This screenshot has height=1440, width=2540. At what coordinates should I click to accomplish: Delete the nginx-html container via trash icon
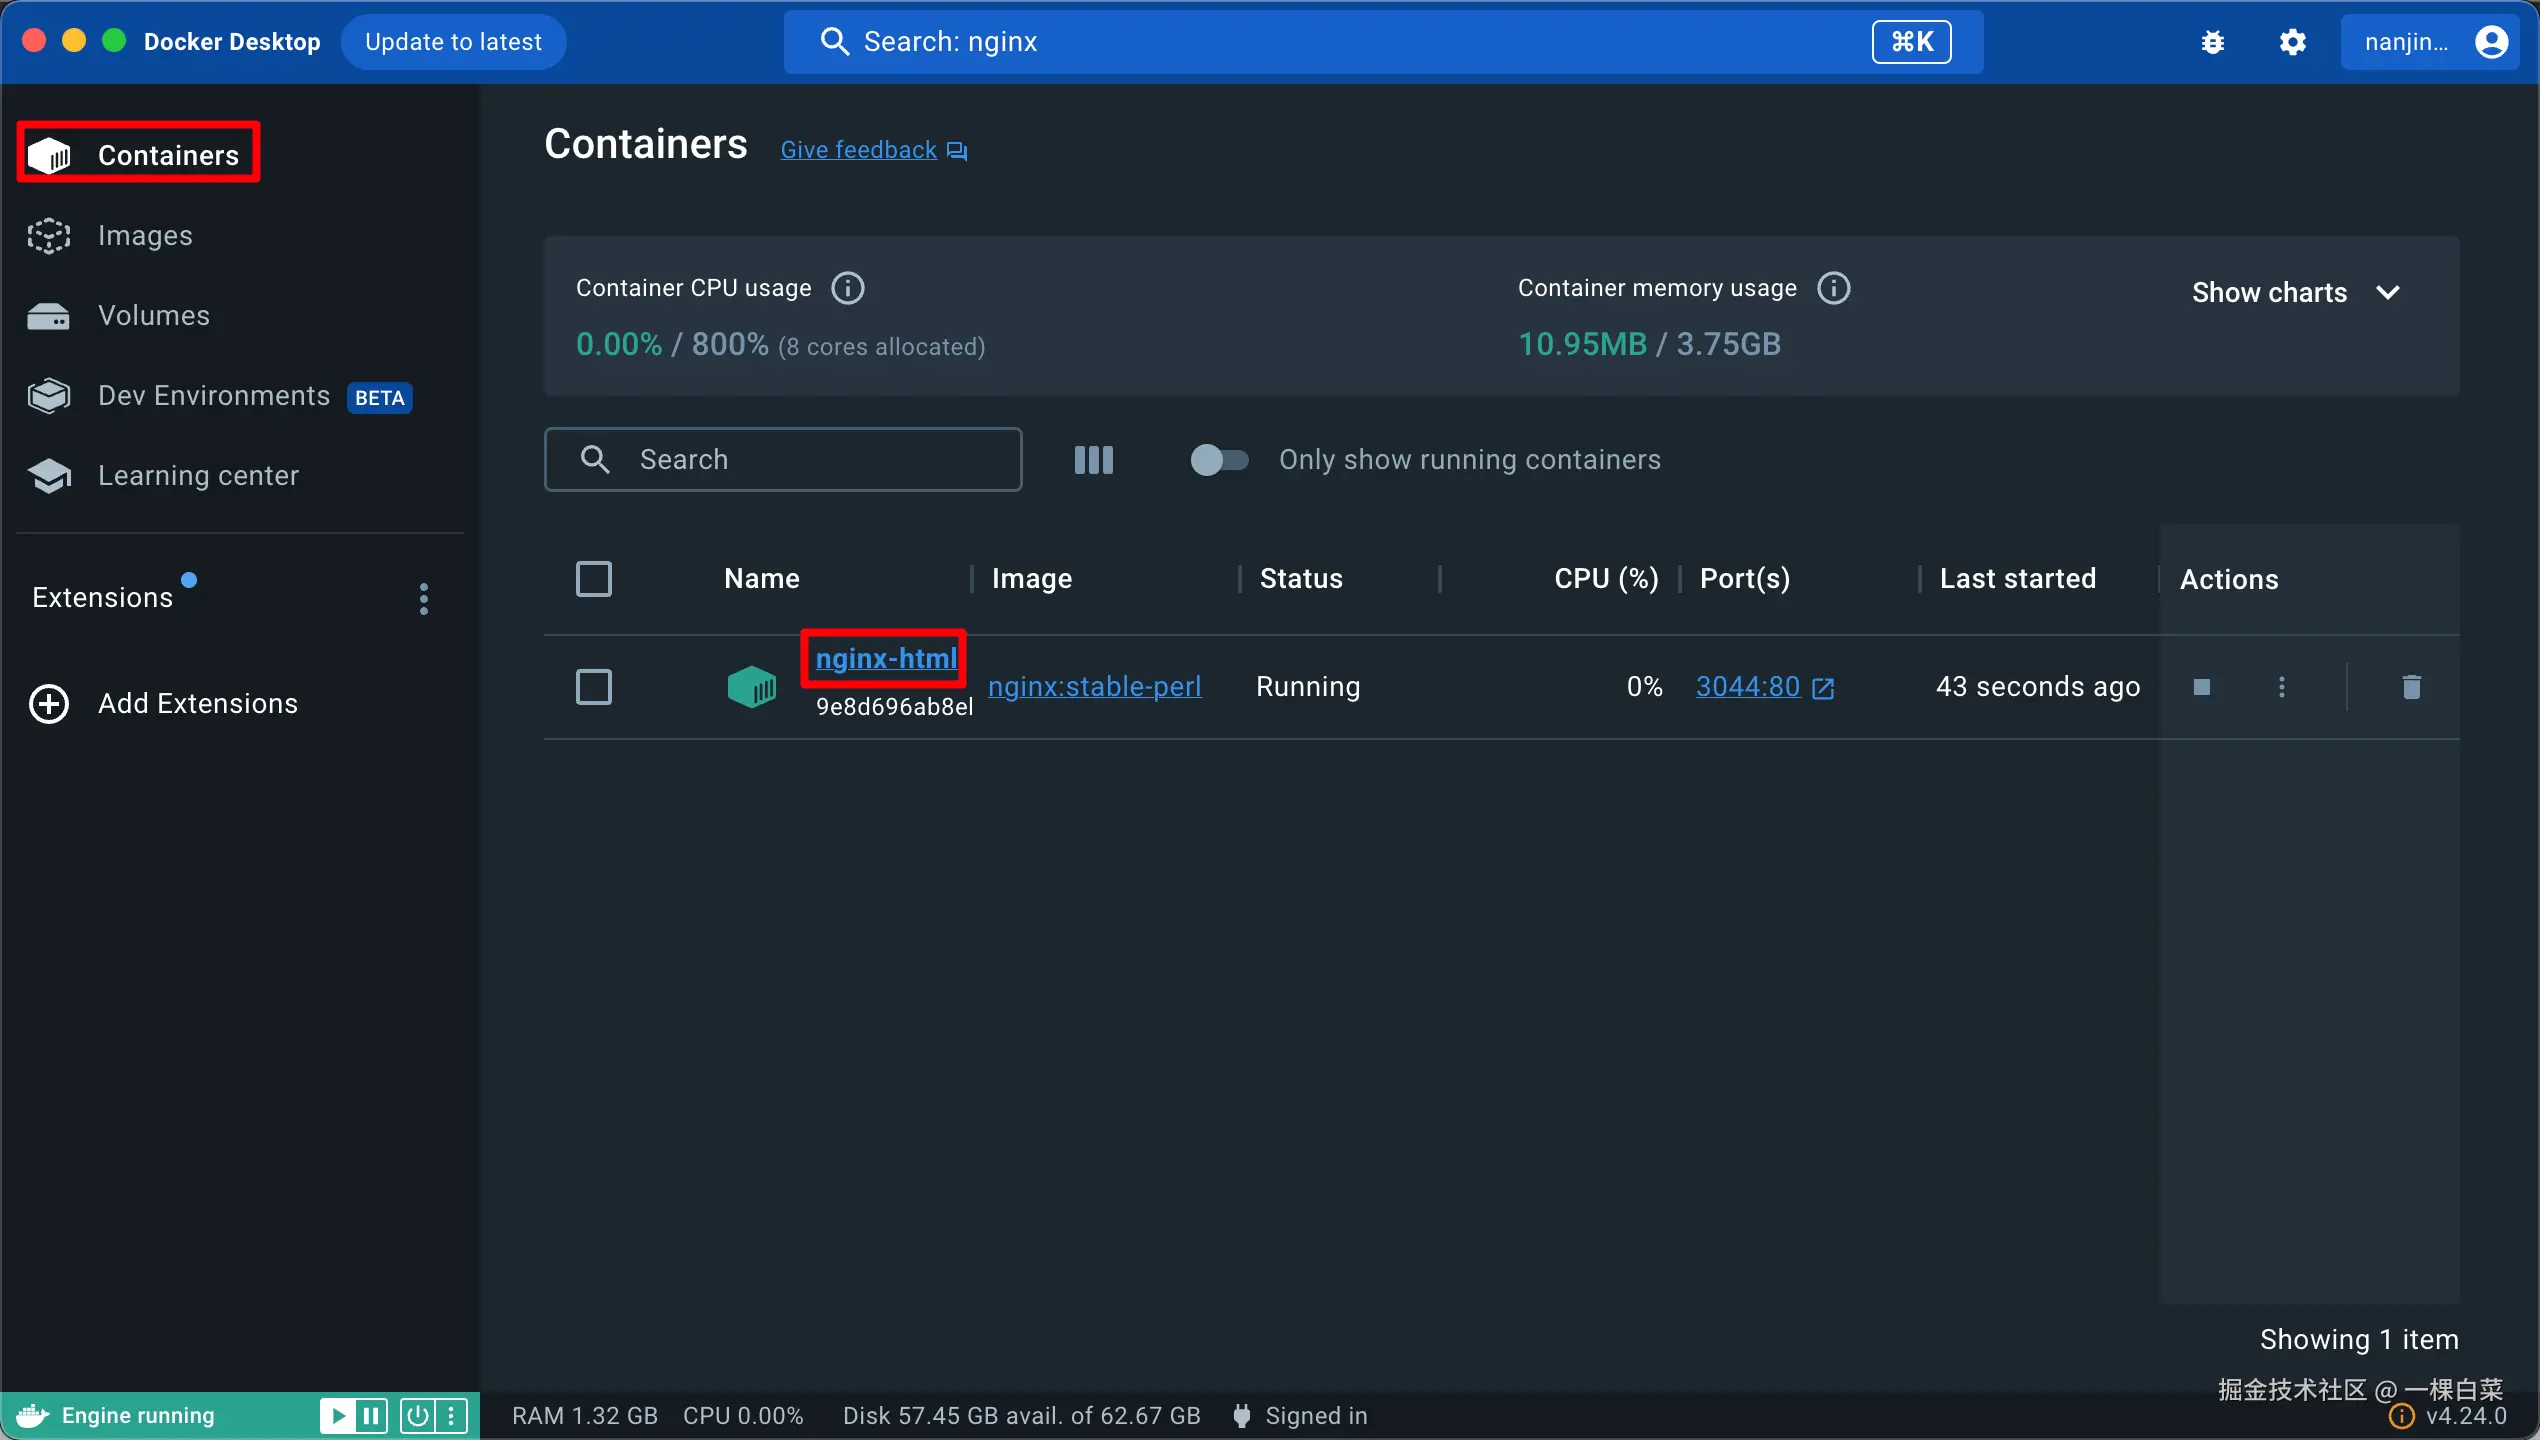2411,687
